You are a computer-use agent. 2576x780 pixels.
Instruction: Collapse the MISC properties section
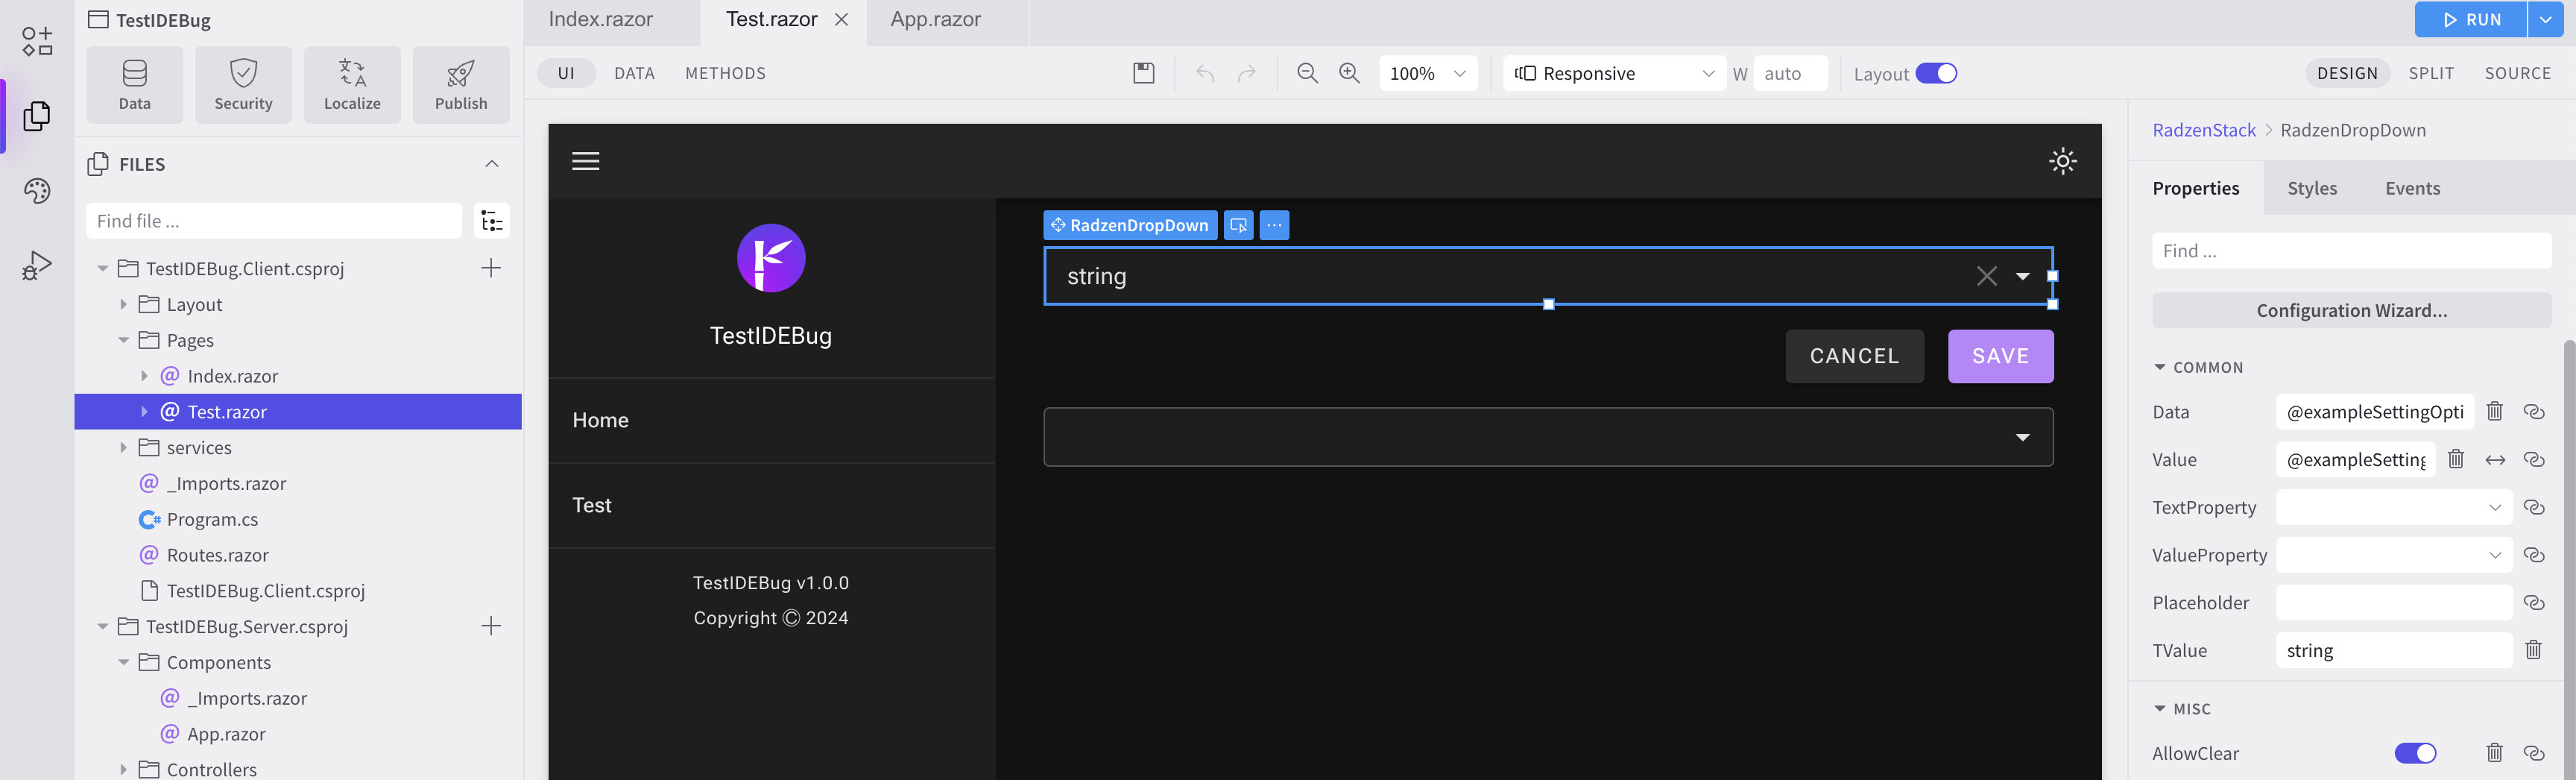click(x=2160, y=709)
